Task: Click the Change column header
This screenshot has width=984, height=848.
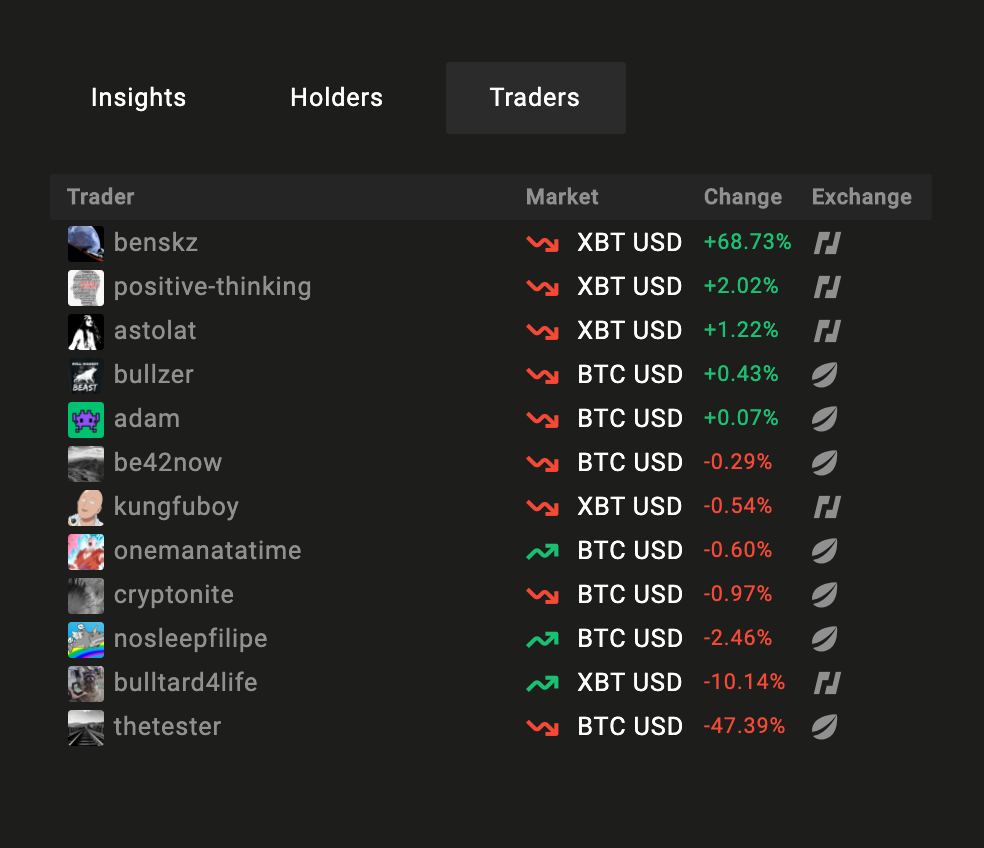Action: coord(742,197)
